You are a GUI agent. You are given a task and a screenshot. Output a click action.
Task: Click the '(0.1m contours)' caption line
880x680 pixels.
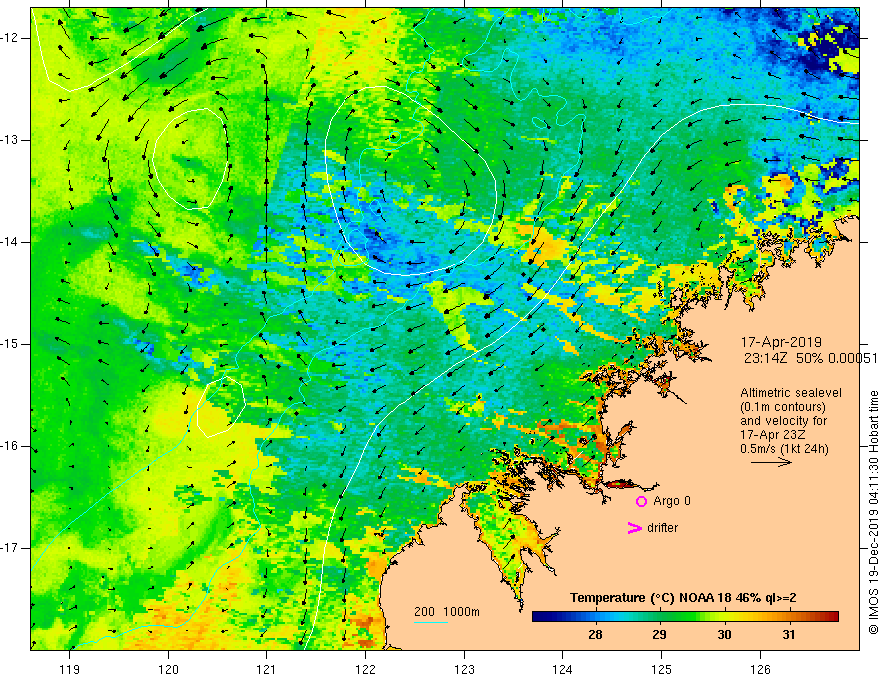pos(783,407)
